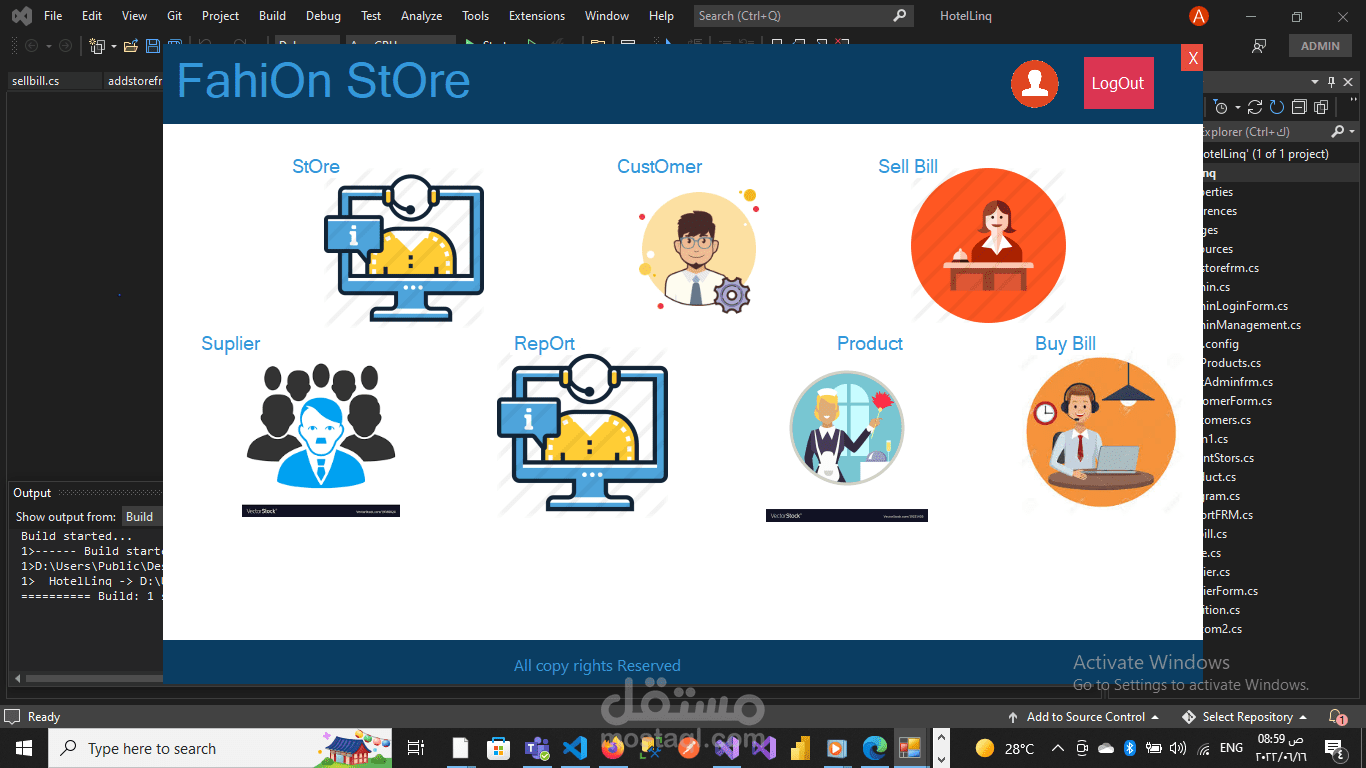
Task: Open Select Repository dropdown
Action: [x=1246, y=717]
